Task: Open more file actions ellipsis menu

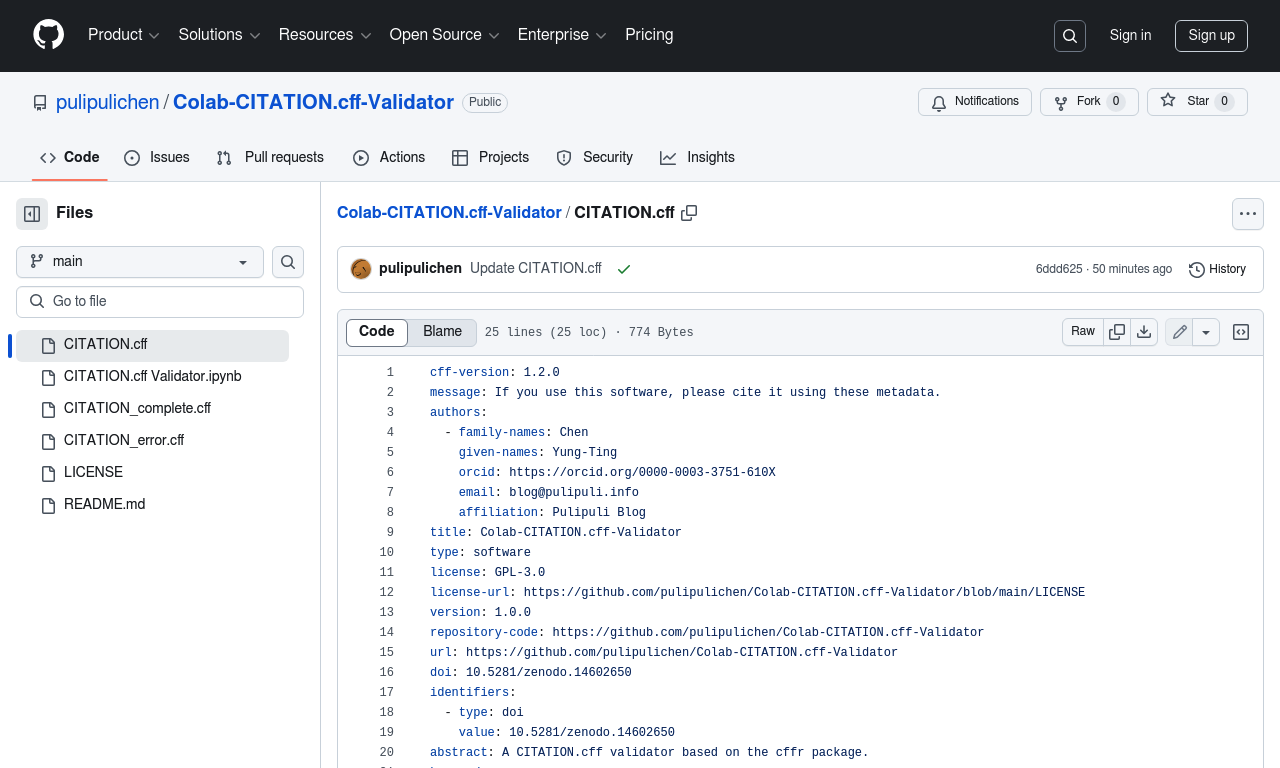Action: (x=1247, y=214)
